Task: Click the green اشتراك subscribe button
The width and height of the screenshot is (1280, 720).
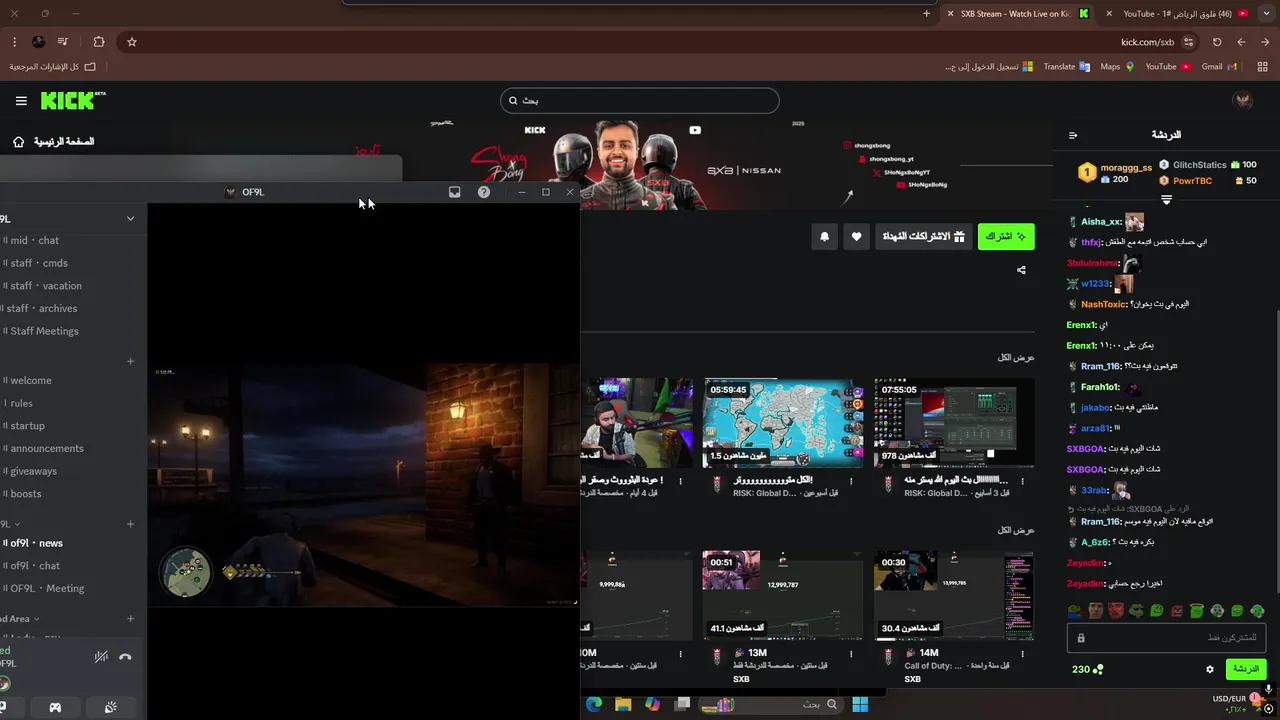Action: [x=1006, y=237]
